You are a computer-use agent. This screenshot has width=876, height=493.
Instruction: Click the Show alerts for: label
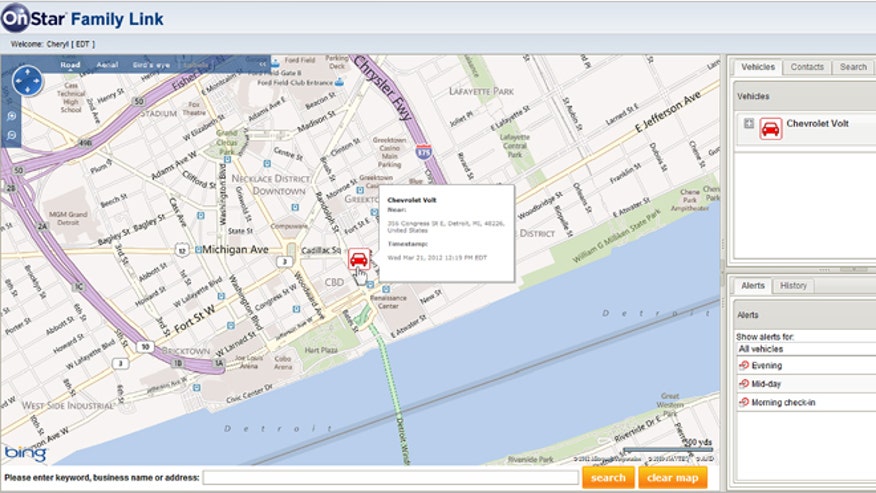point(765,337)
